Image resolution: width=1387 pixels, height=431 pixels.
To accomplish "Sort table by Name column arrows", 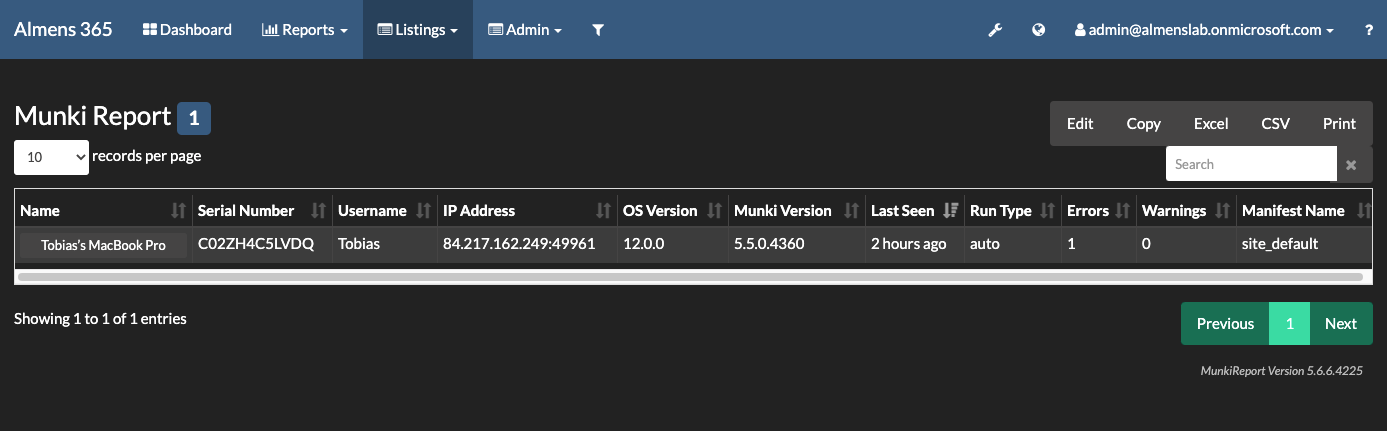I will pyautogui.click(x=178, y=211).
